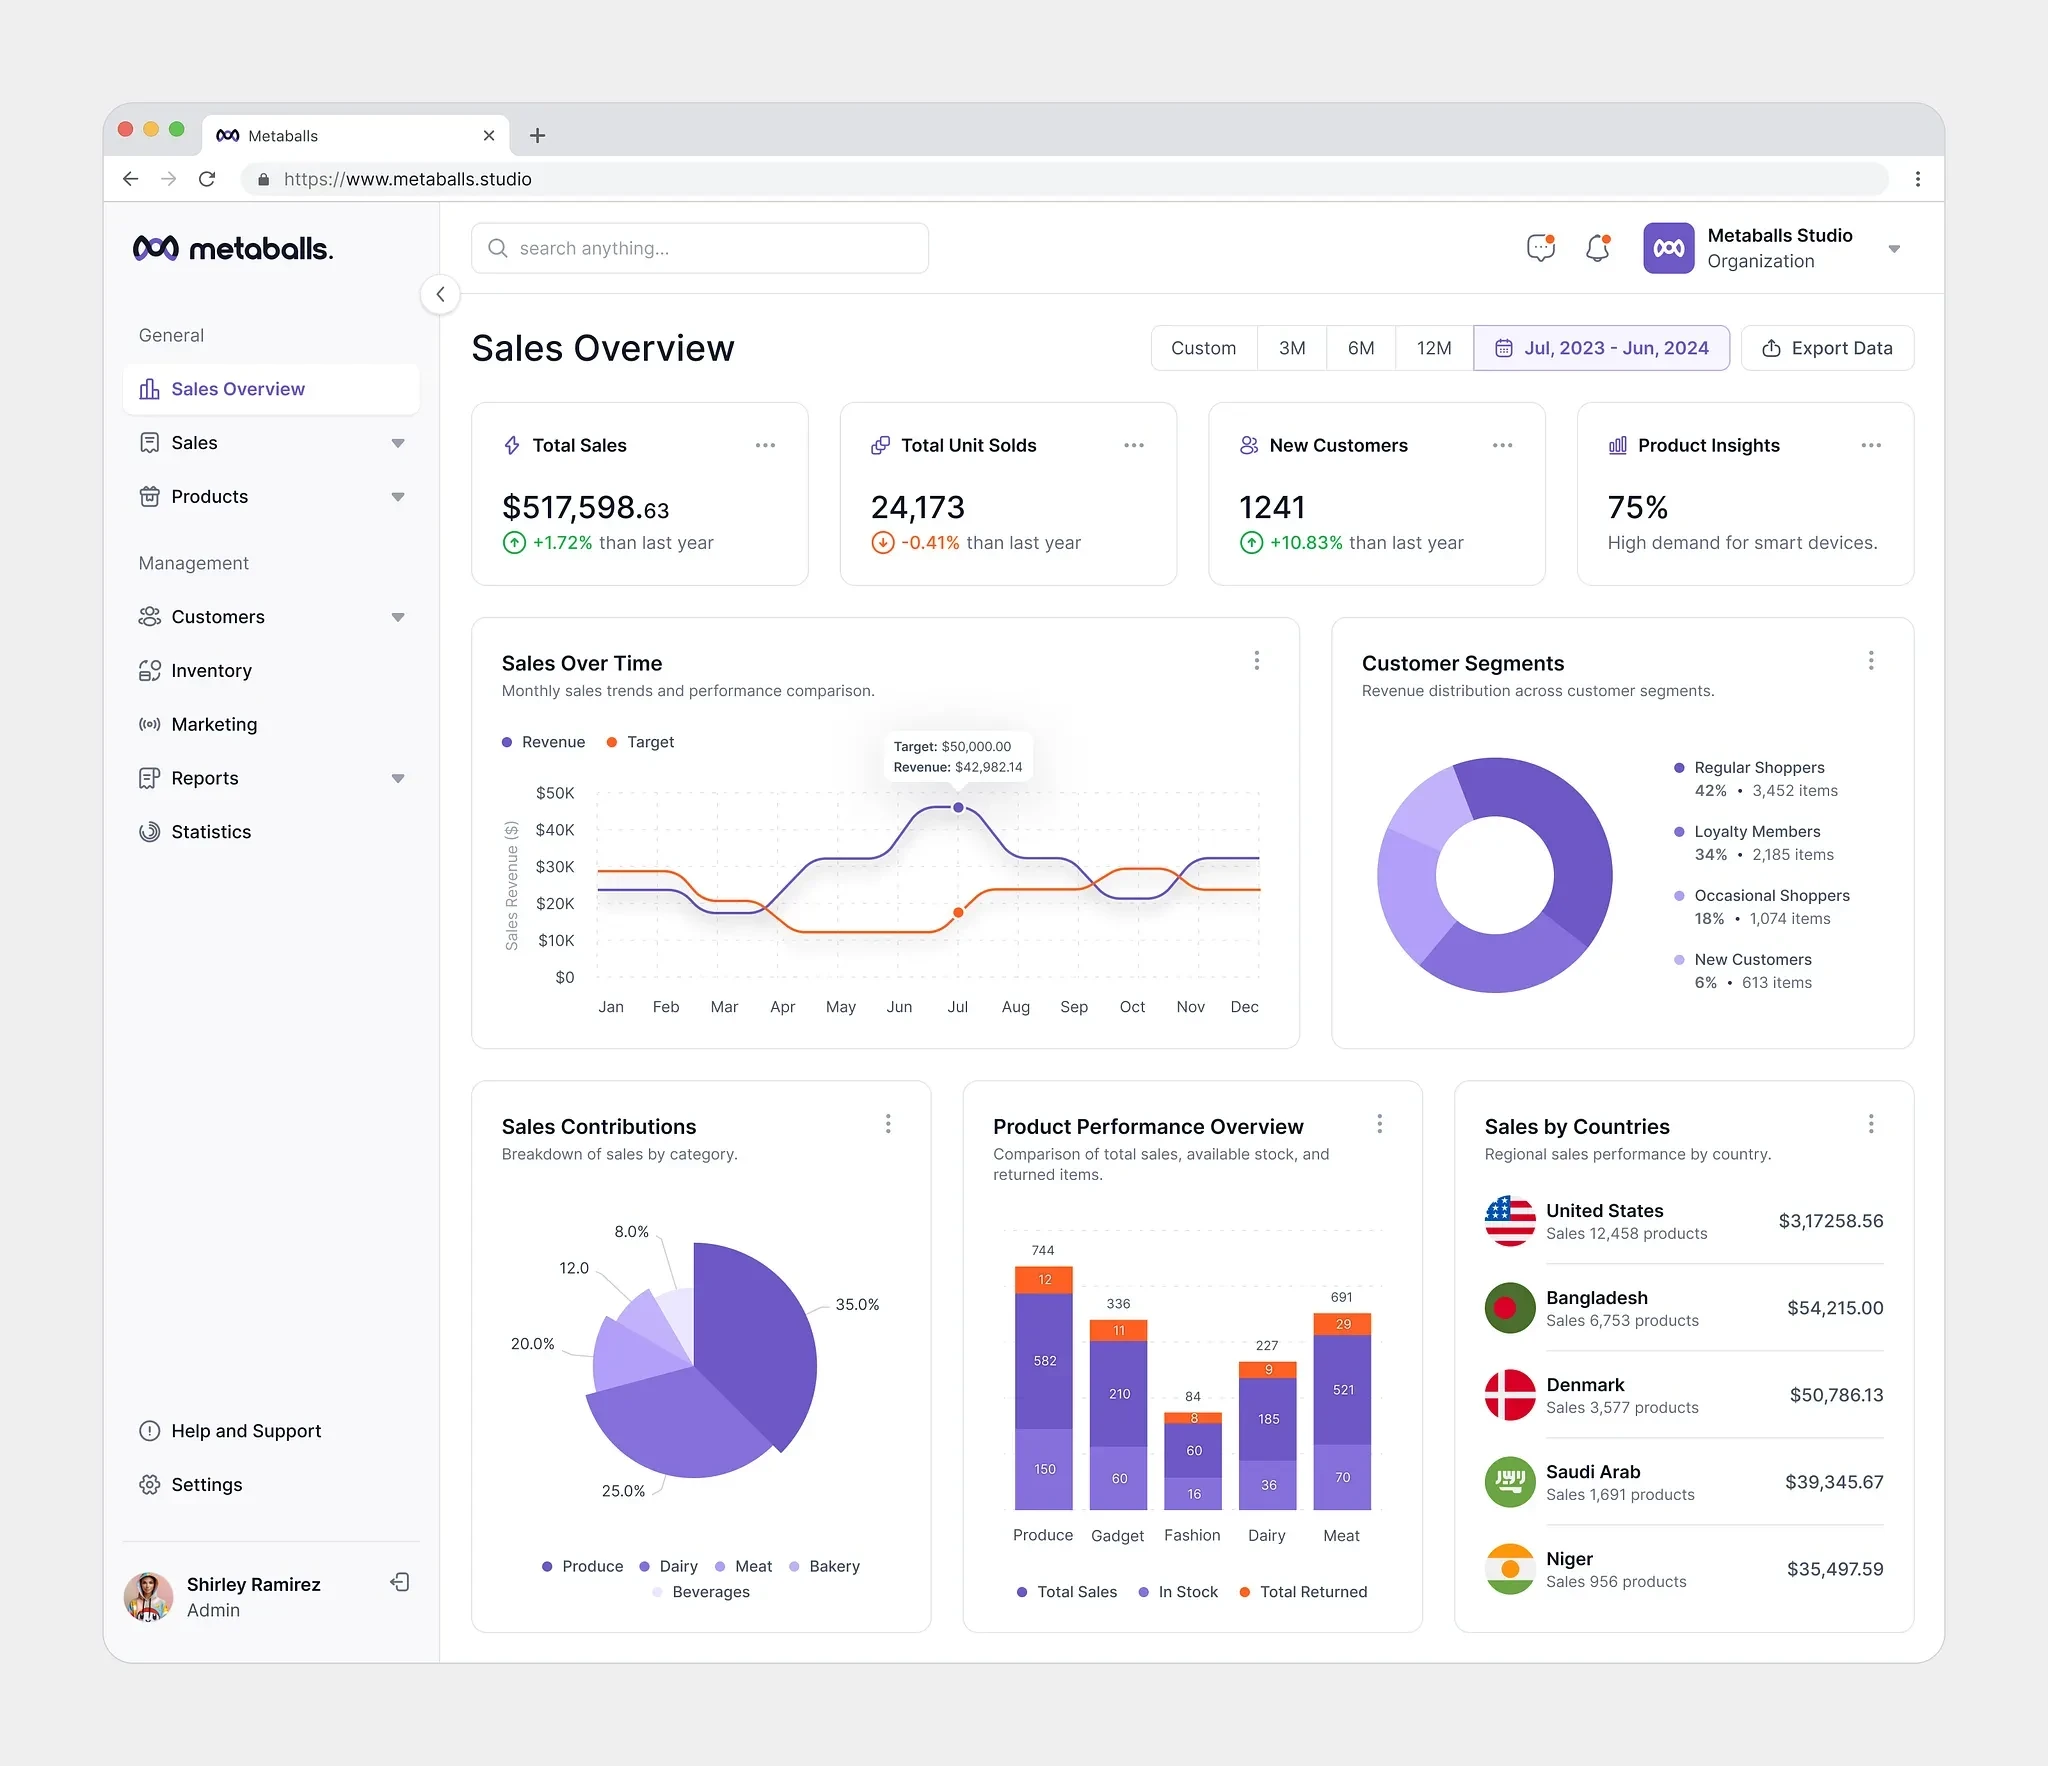Expand the Customers sidebar submenu

click(x=398, y=617)
